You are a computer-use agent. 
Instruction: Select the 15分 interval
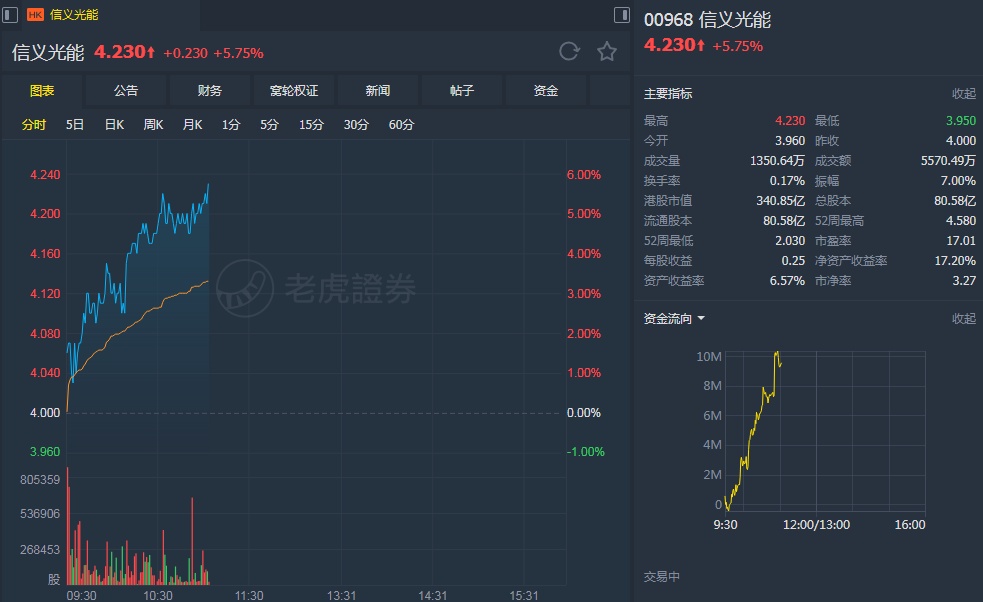pyautogui.click(x=311, y=125)
